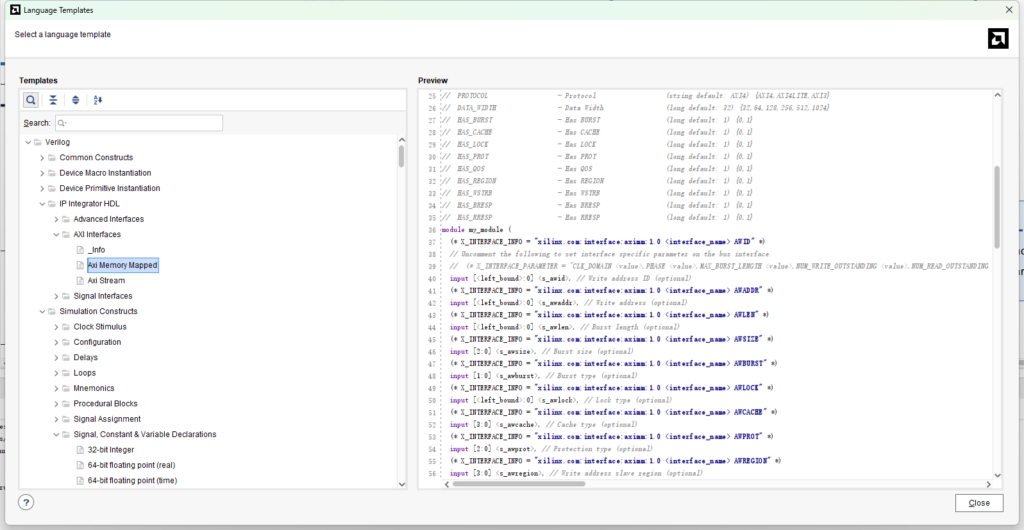Click the Preview pane vertical scrollbar
The height and width of the screenshot is (530, 1024).
(x=997, y=207)
